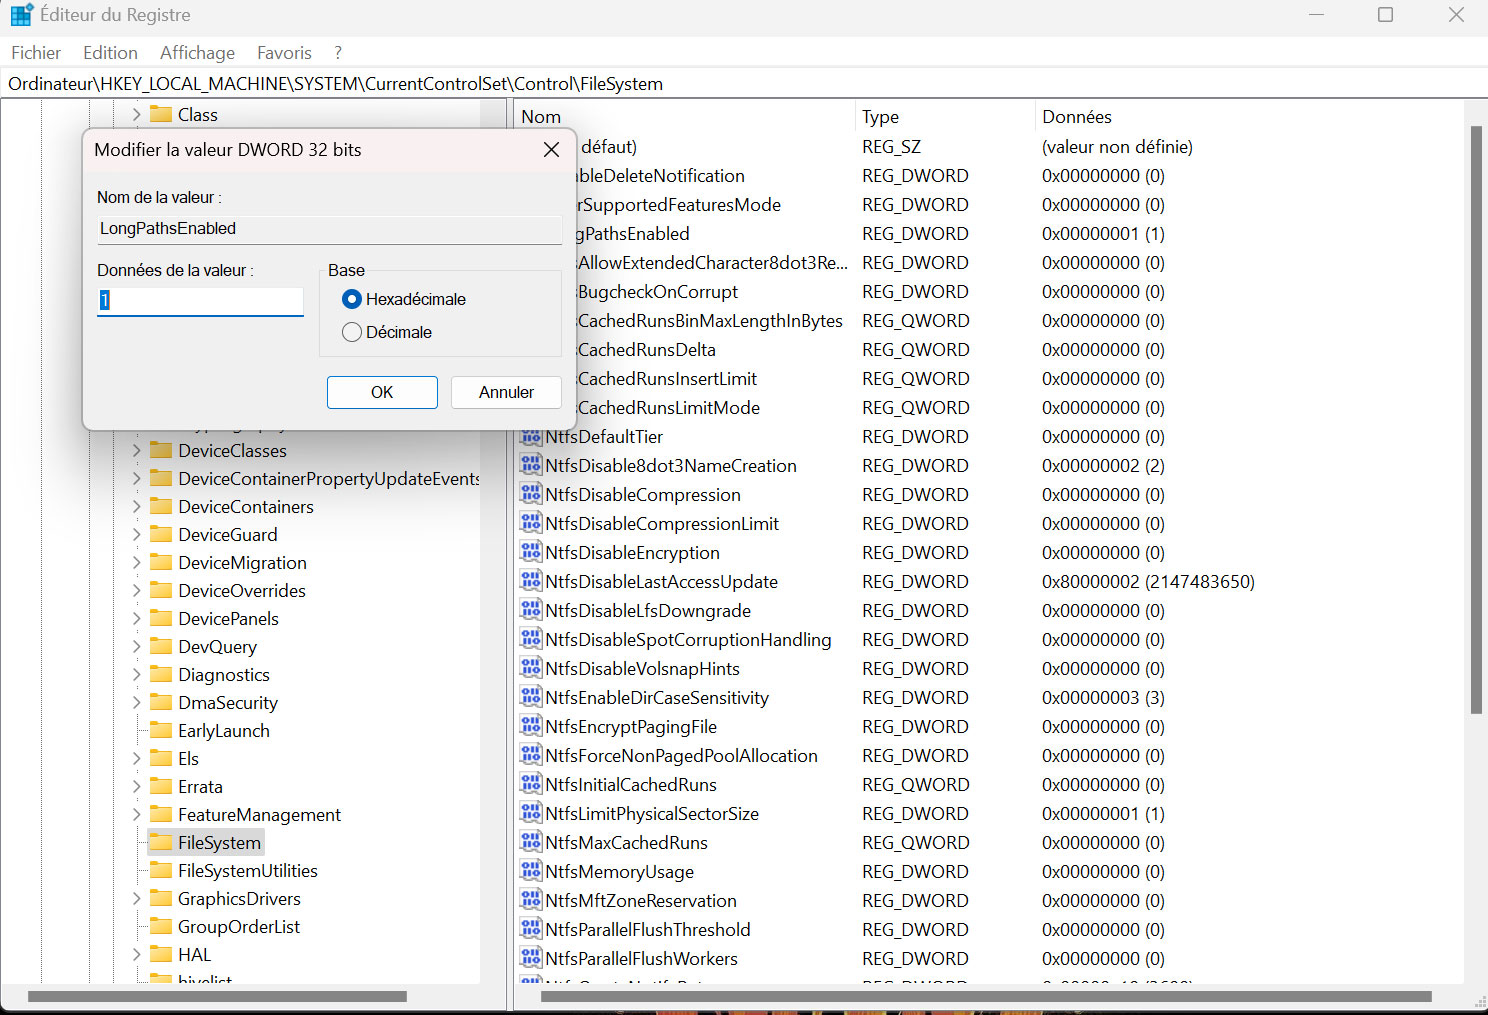Expand the GraphicsDrivers tree node
Viewport: 1488px width, 1015px height.
[x=137, y=899]
